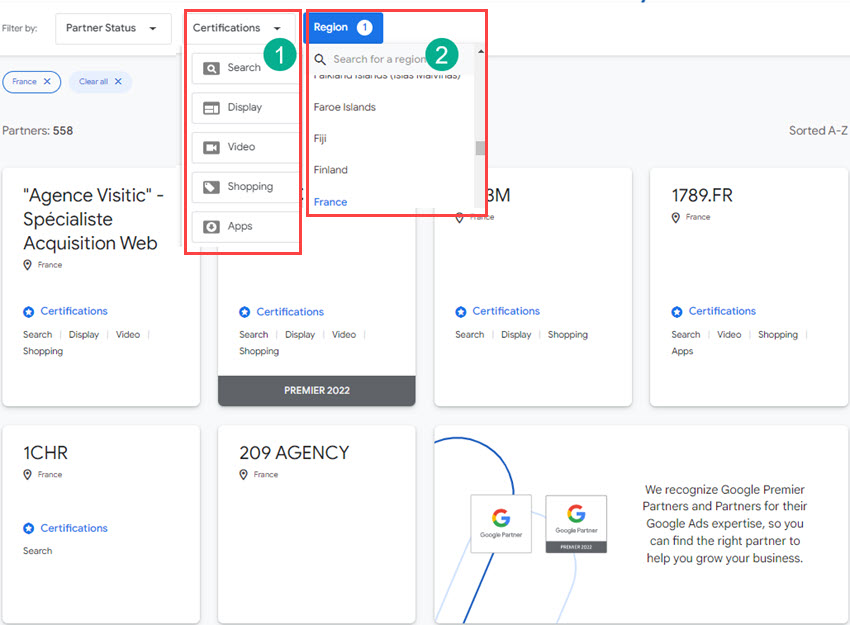Image resolution: width=850 pixels, height=625 pixels.
Task: Click Certifications badge icon on 1789.FR card
Action: [677, 312]
